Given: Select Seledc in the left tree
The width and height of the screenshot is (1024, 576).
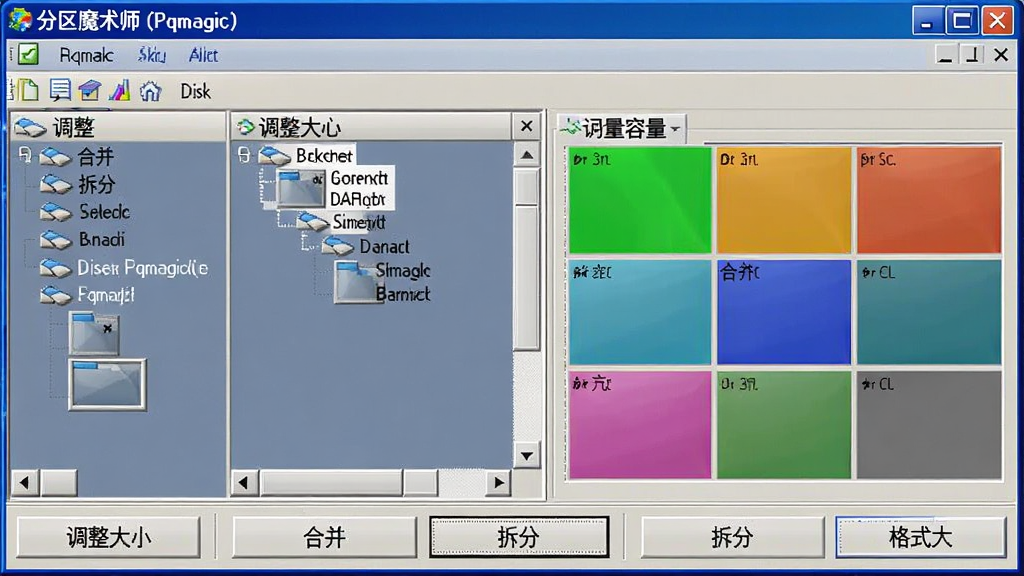Looking at the screenshot, I should tap(104, 212).
